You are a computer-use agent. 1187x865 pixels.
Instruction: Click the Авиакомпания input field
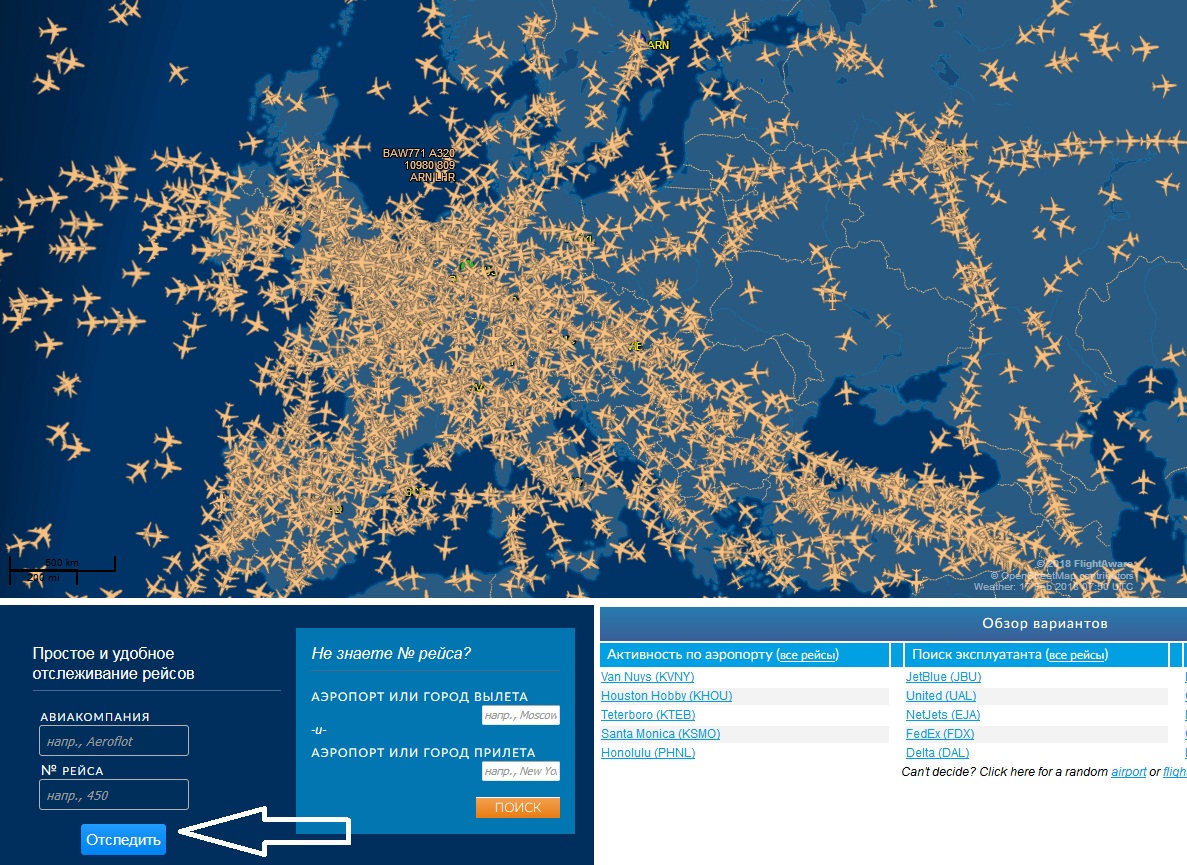click(x=114, y=741)
